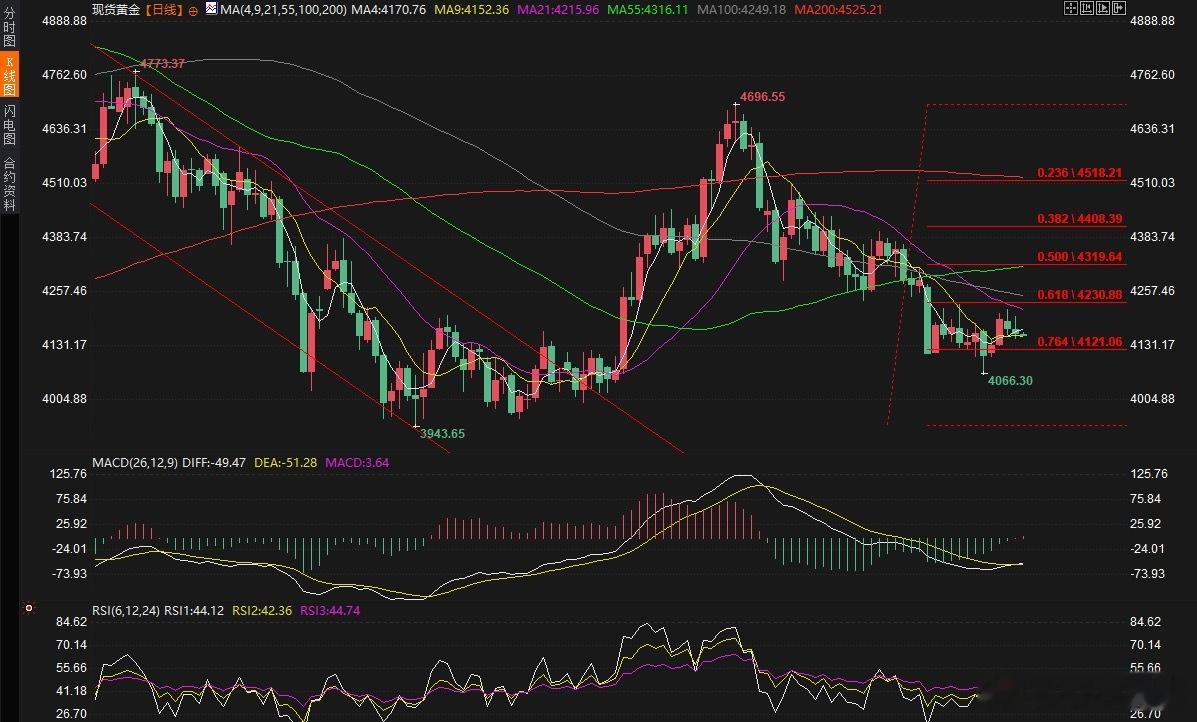The height and width of the screenshot is (722, 1197).
Task: Click the 3943.65 low price marker
Action: click(443, 434)
